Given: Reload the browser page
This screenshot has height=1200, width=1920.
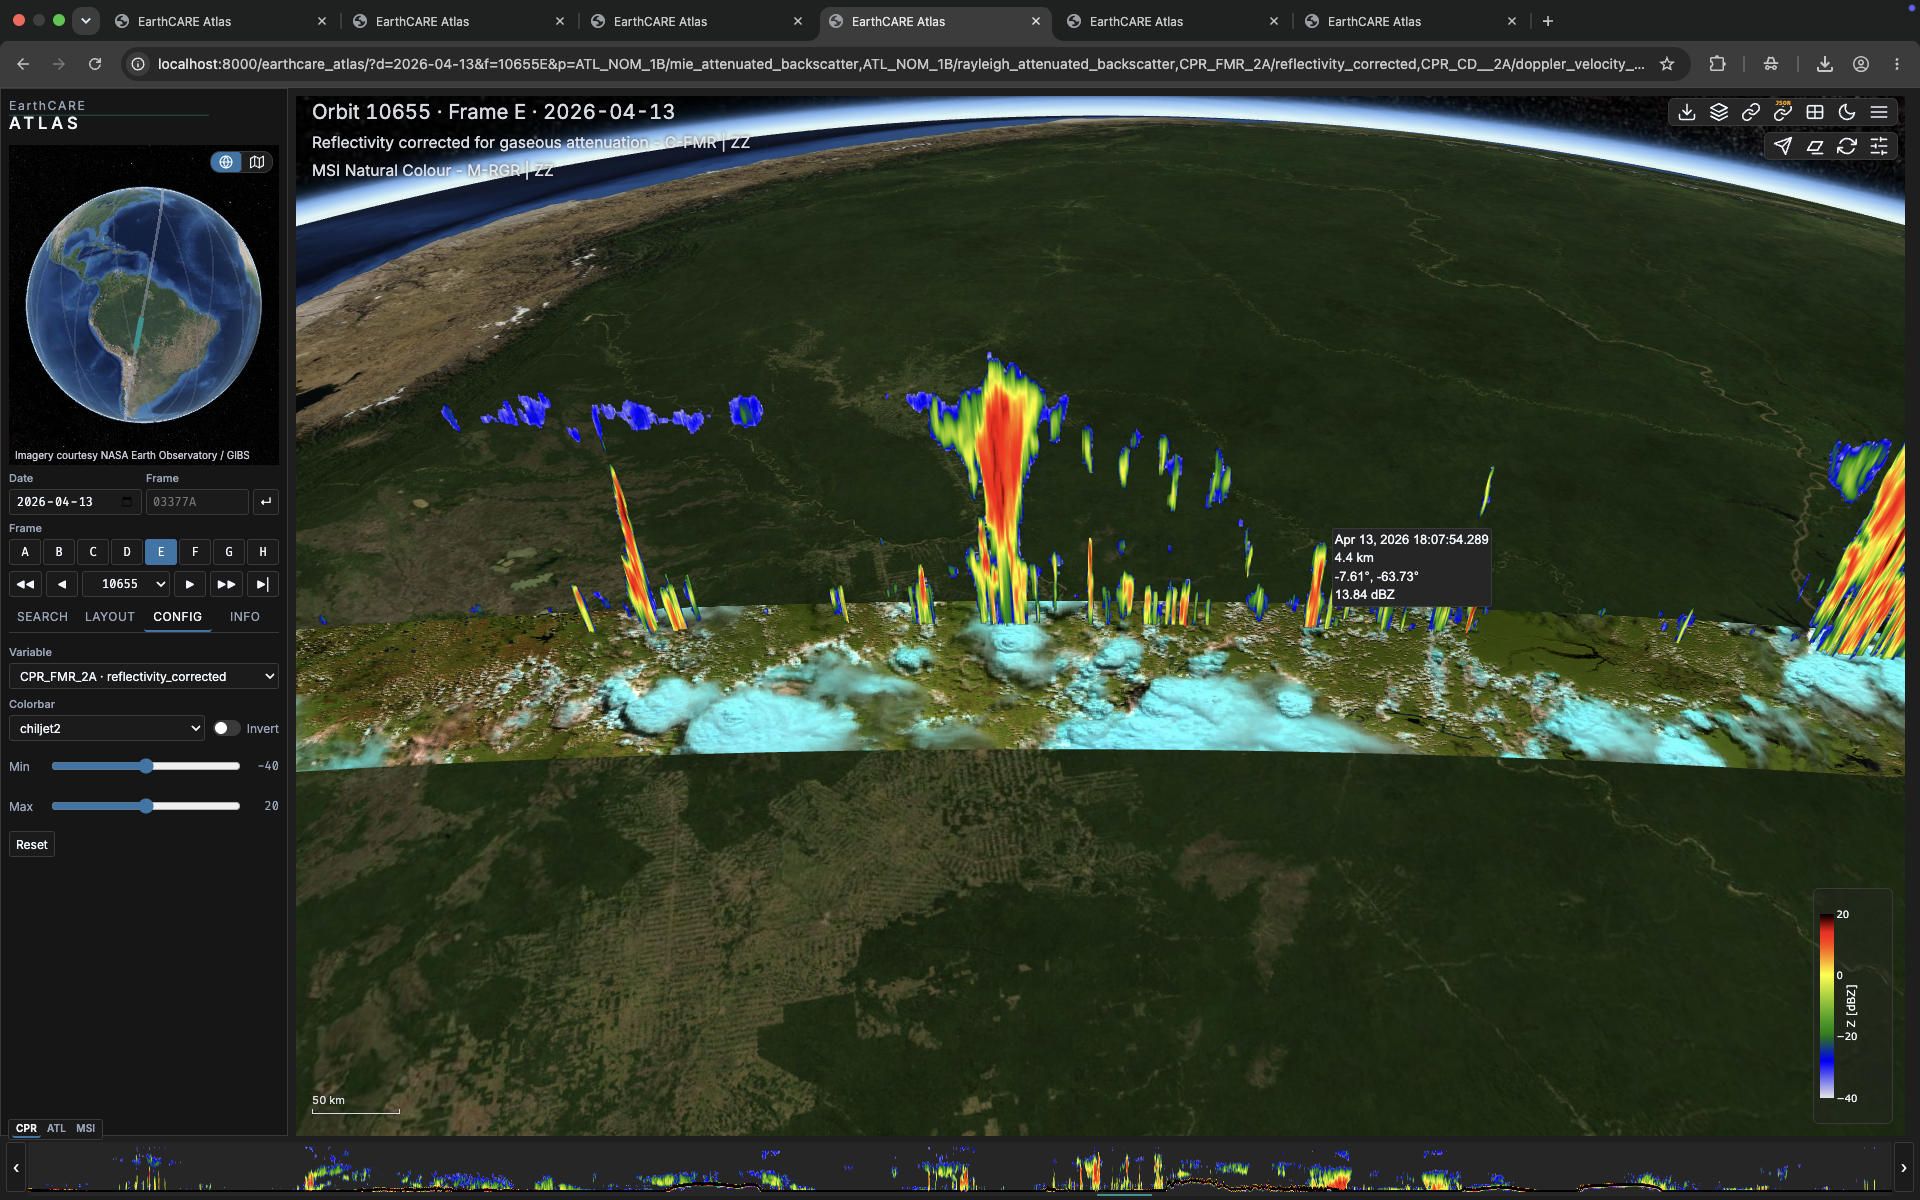Looking at the screenshot, I should click(95, 64).
